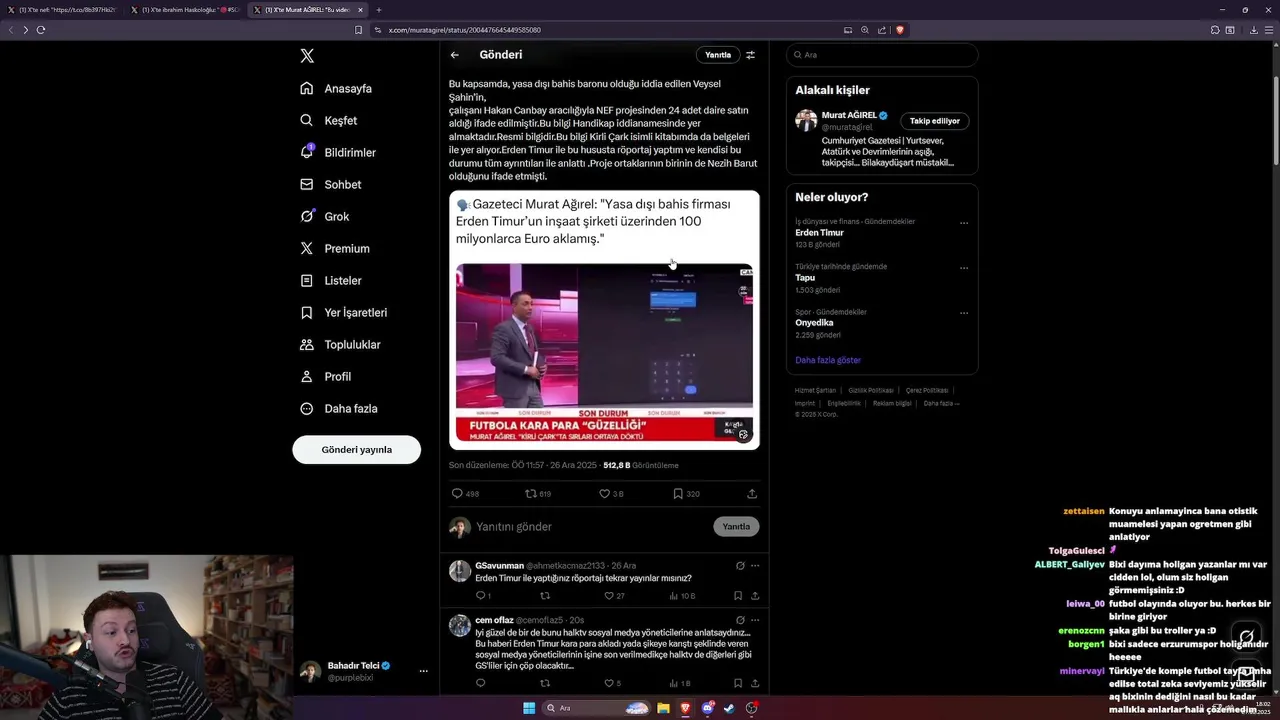Open account menu dots beside Bahadır Telci
Screen dimensions: 1280x720
(423, 671)
